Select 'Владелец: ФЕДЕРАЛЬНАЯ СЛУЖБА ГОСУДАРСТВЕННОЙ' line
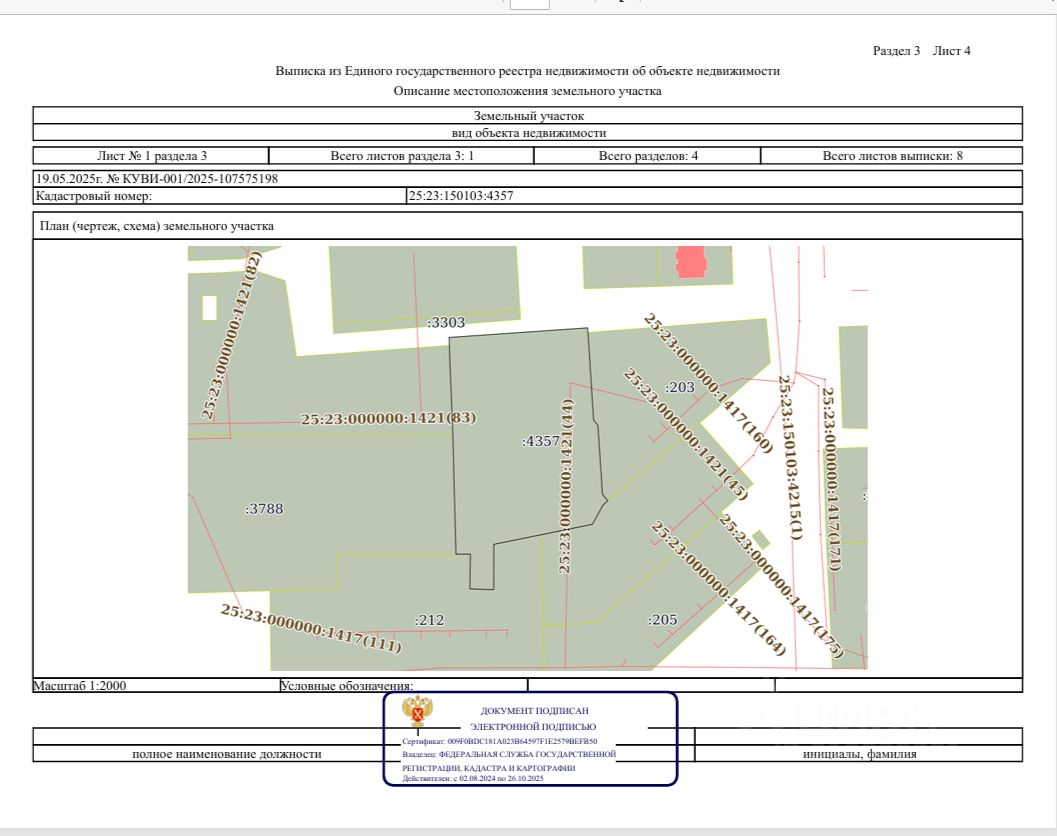1057x836 pixels. pyautogui.click(x=509, y=754)
